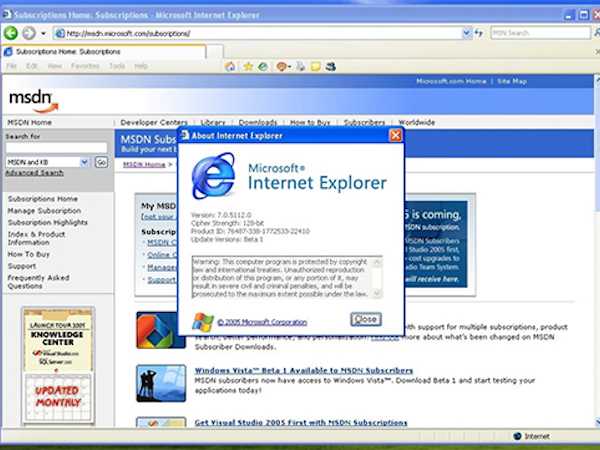The width and height of the screenshot is (600, 450).
Task: Open the Tools menu
Action: (117, 66)
